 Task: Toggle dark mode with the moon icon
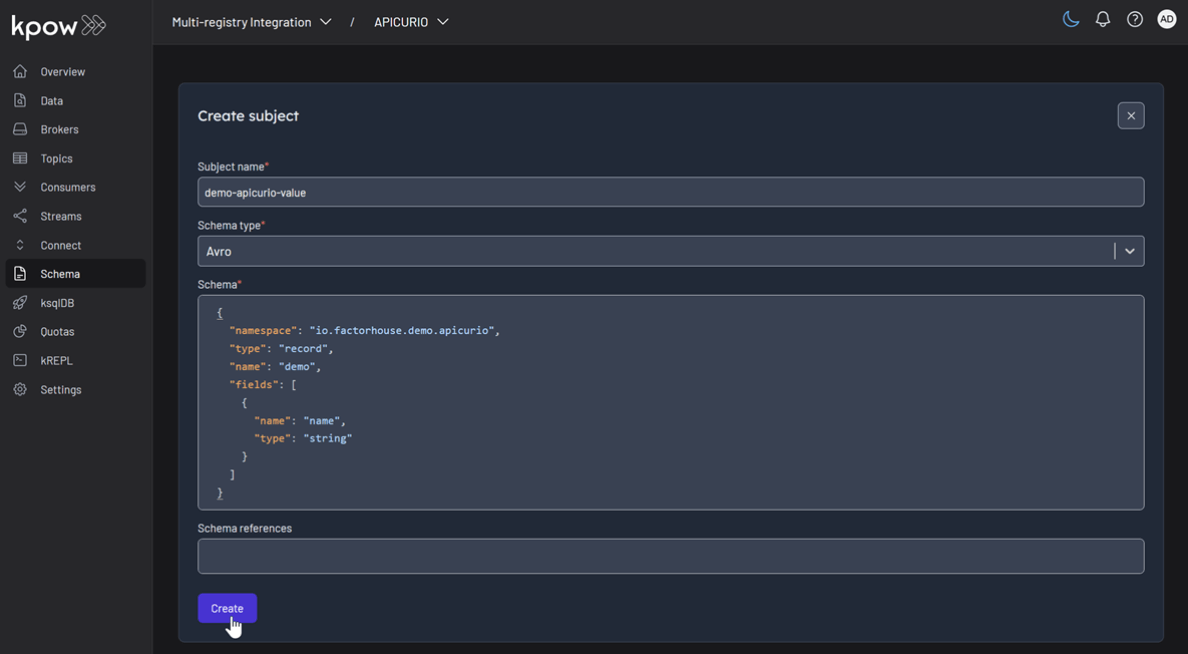pos(1070,18)
